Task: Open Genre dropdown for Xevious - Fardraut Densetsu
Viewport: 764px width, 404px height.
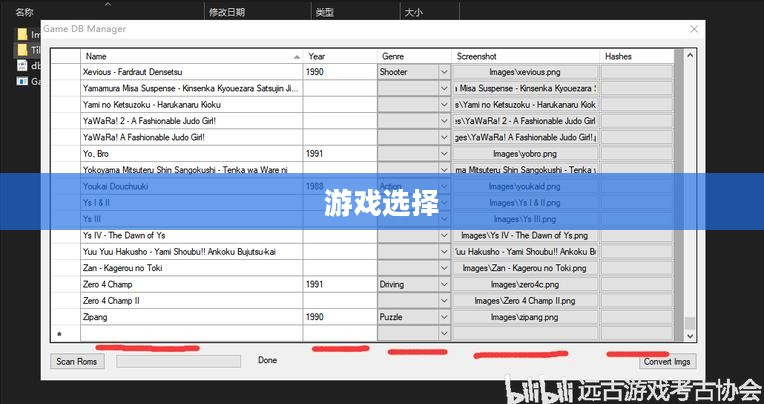Action: [444, 72]
